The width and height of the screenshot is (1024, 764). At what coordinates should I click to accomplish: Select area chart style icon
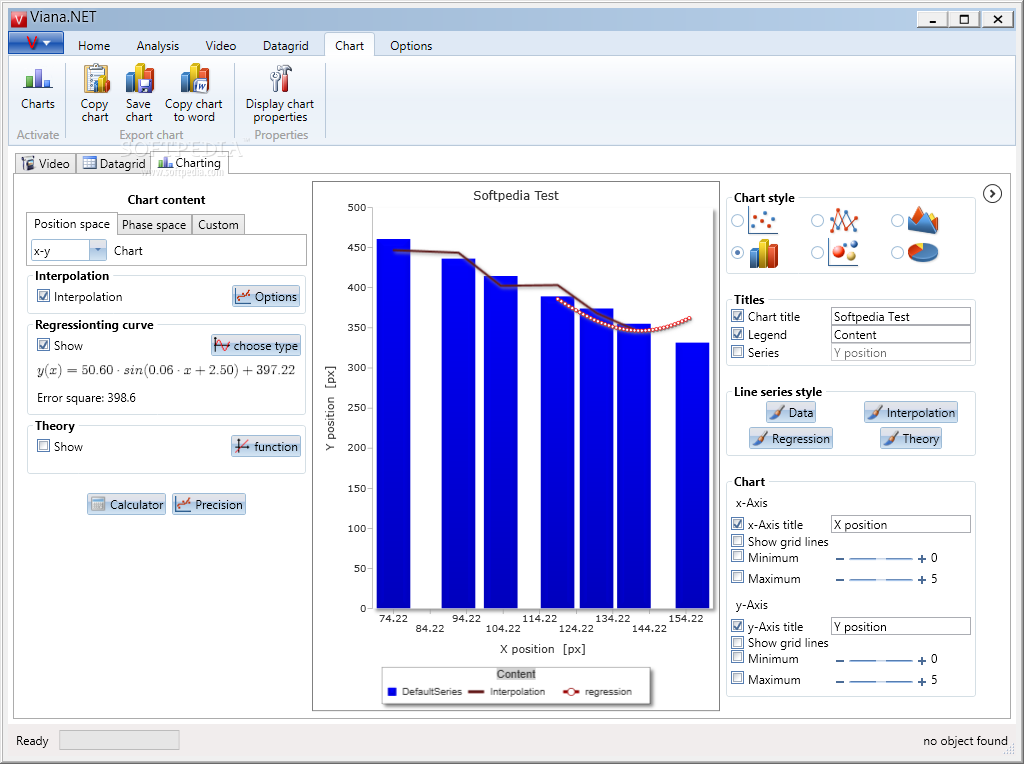pyautogui.click(x=923, y=221)
